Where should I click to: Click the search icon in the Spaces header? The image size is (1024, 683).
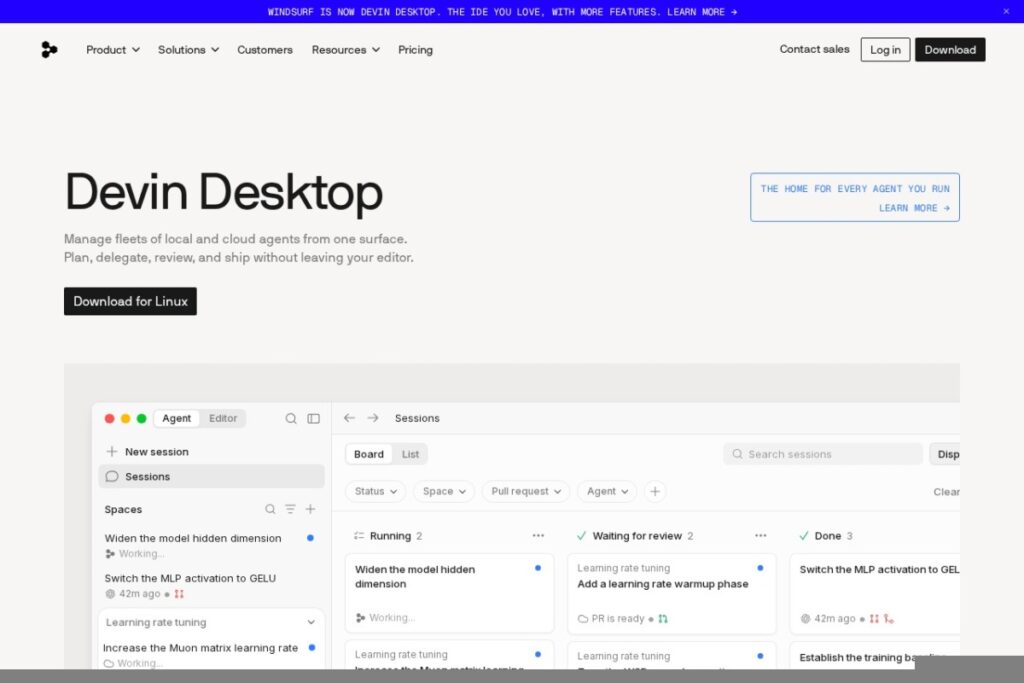tap(270, 509)
